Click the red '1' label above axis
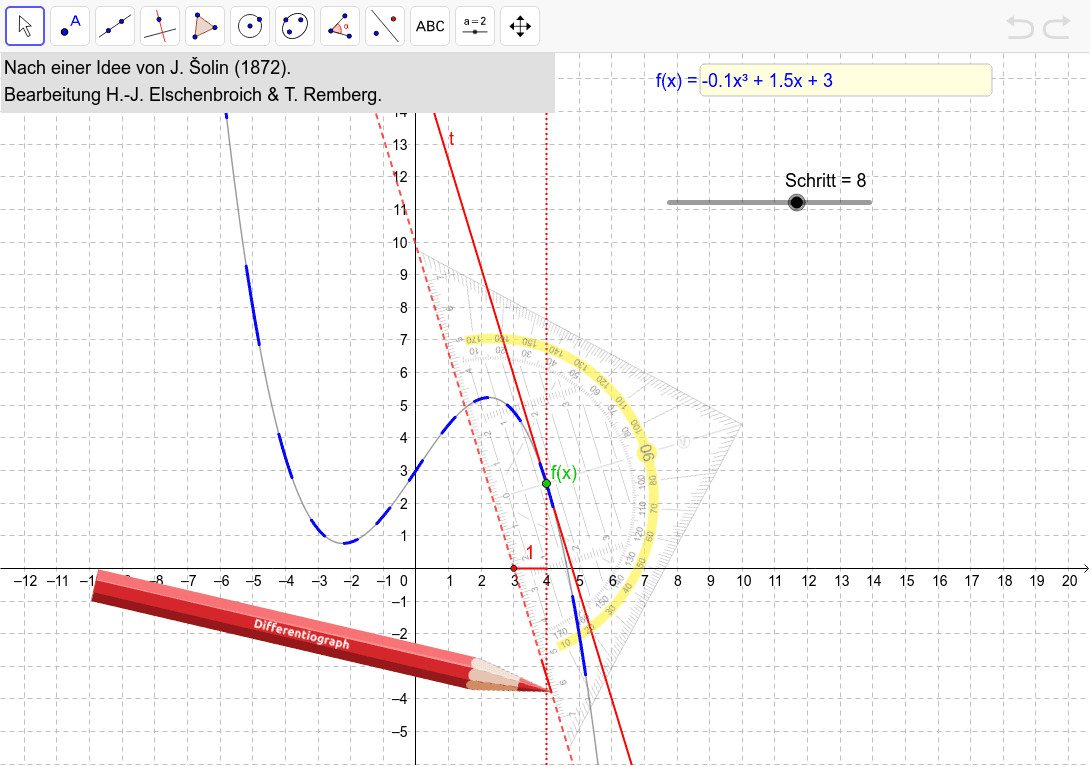The height and width of the screenshot is (767, 1091). click(x=530, y=553)
